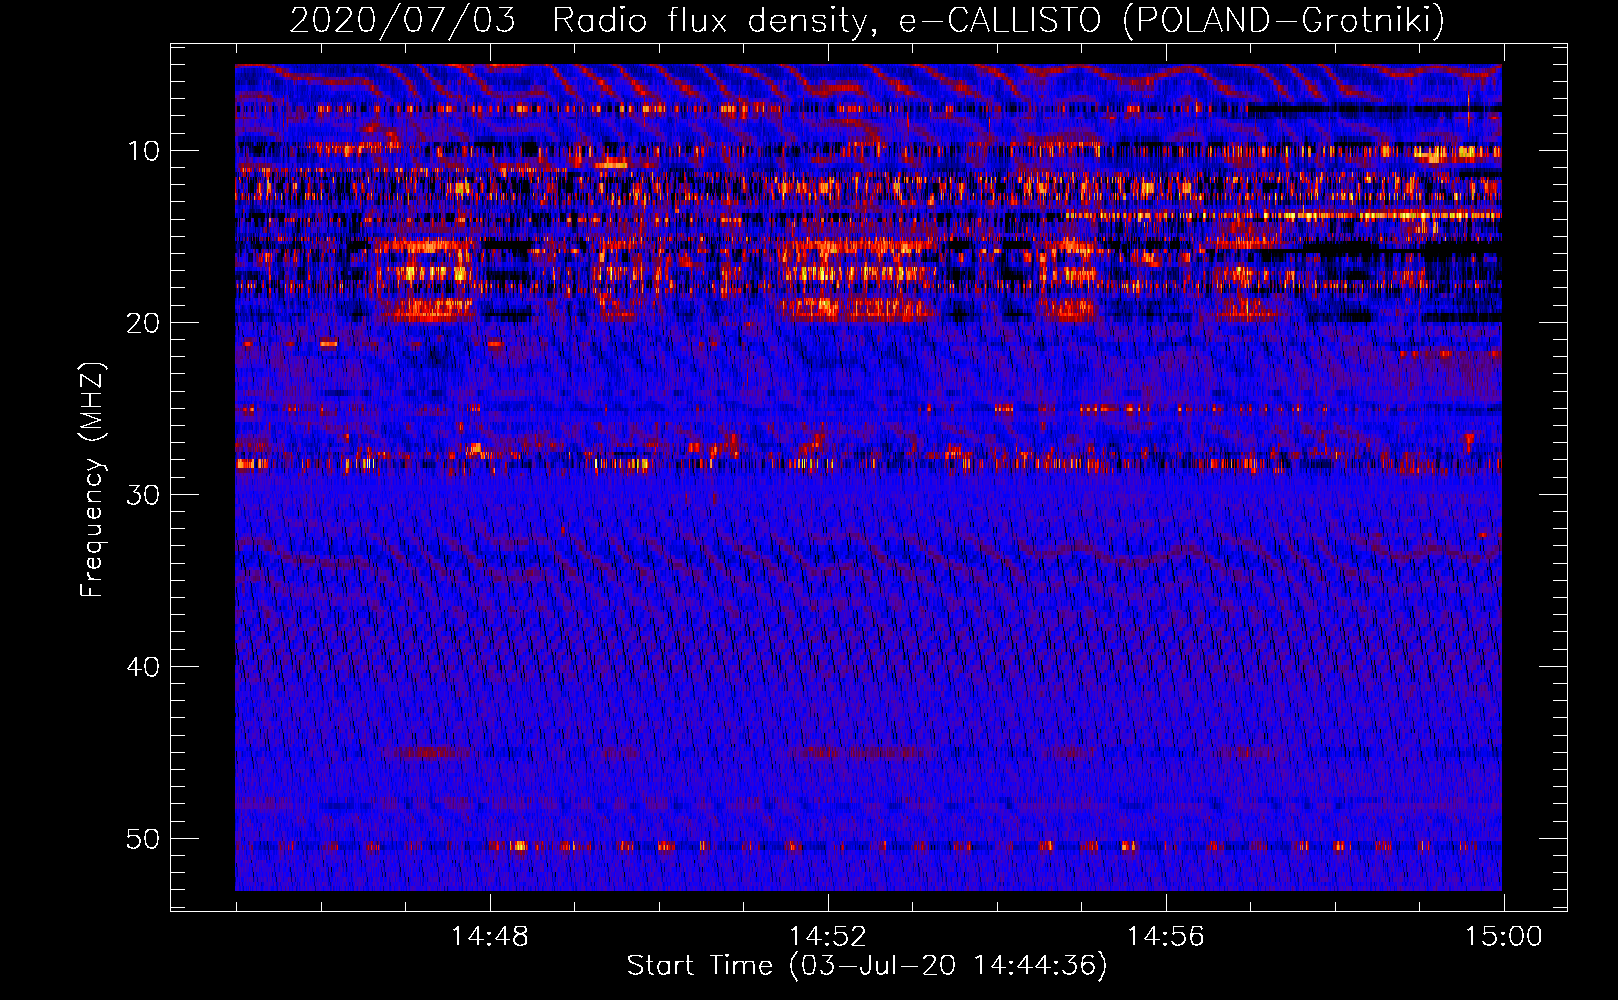Image resolution: width=1618 pixels, height=1000 pixels.
Task: Click the 20 frequency axis label
Action: tap(144, 323)
